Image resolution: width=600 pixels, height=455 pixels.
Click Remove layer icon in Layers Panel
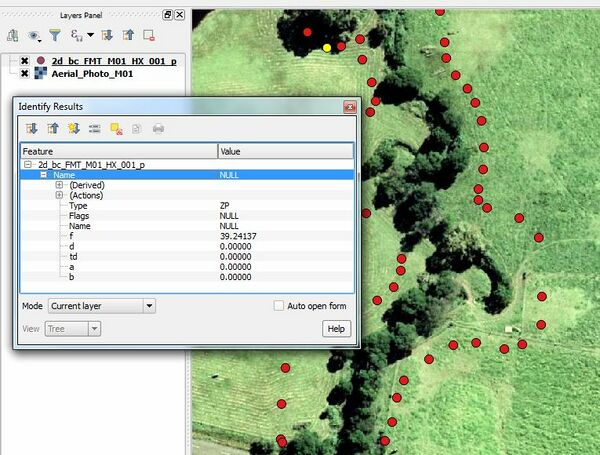point(148,35)
